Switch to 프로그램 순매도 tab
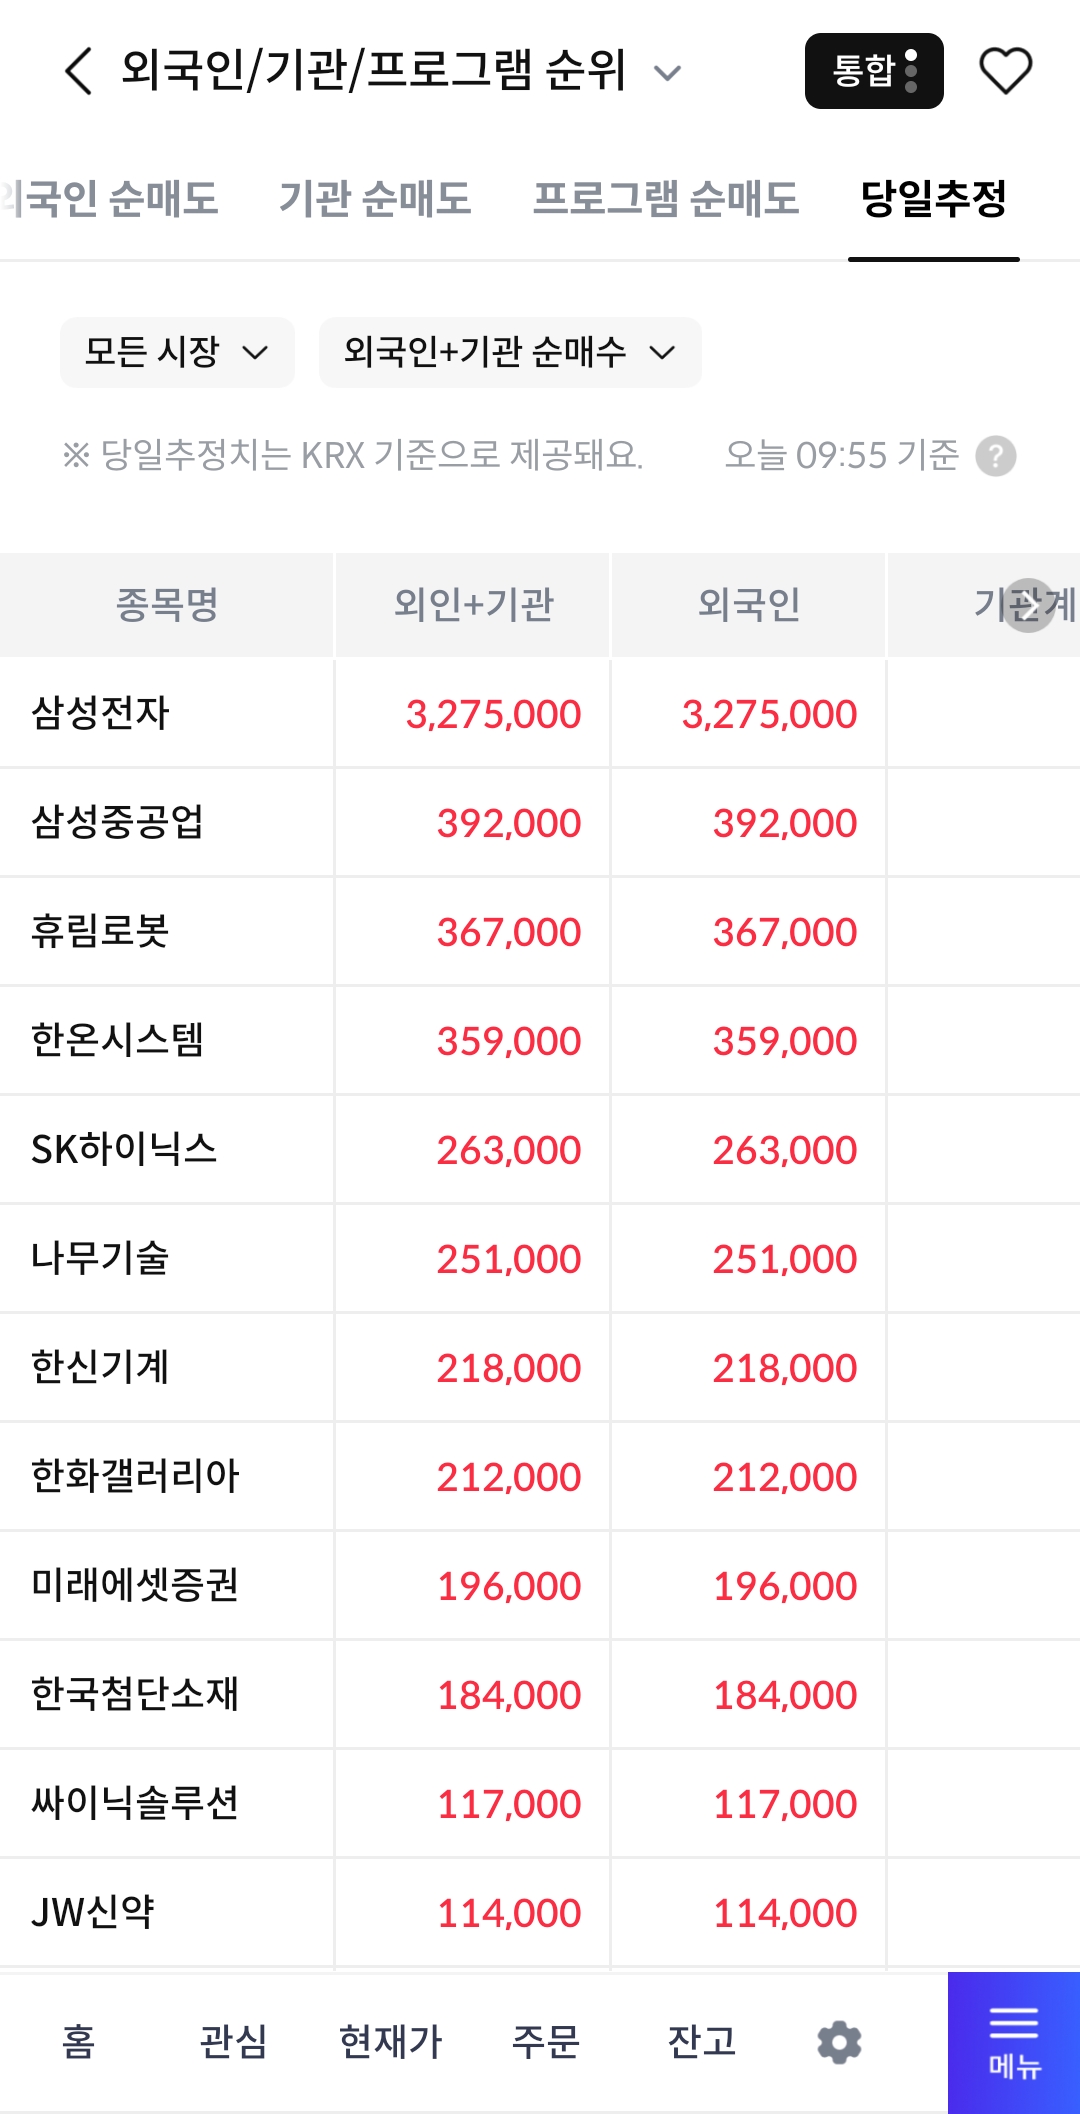The height and width of the screenshot is (2114, 1080). (x=665, y=198)
